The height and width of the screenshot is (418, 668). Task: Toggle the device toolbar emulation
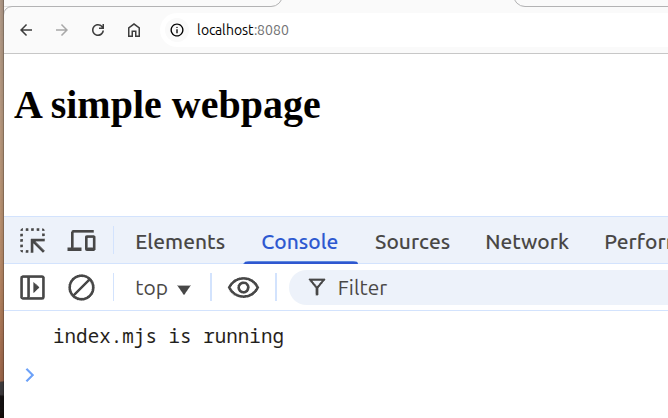coord(82,241)
